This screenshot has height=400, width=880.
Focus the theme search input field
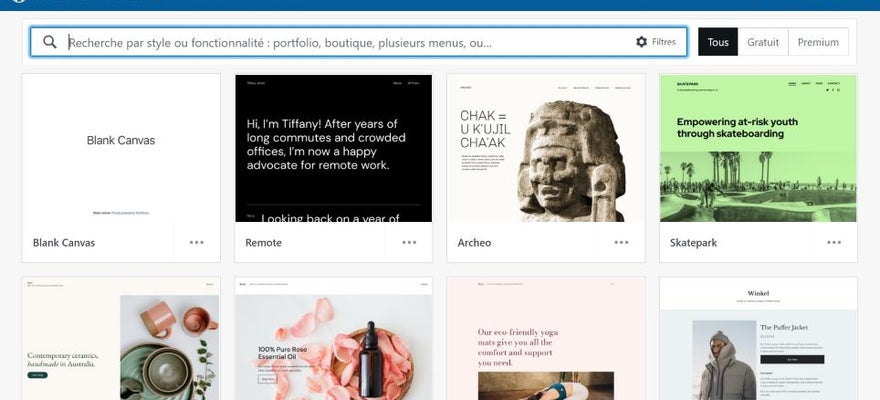(x=348, y=42)
